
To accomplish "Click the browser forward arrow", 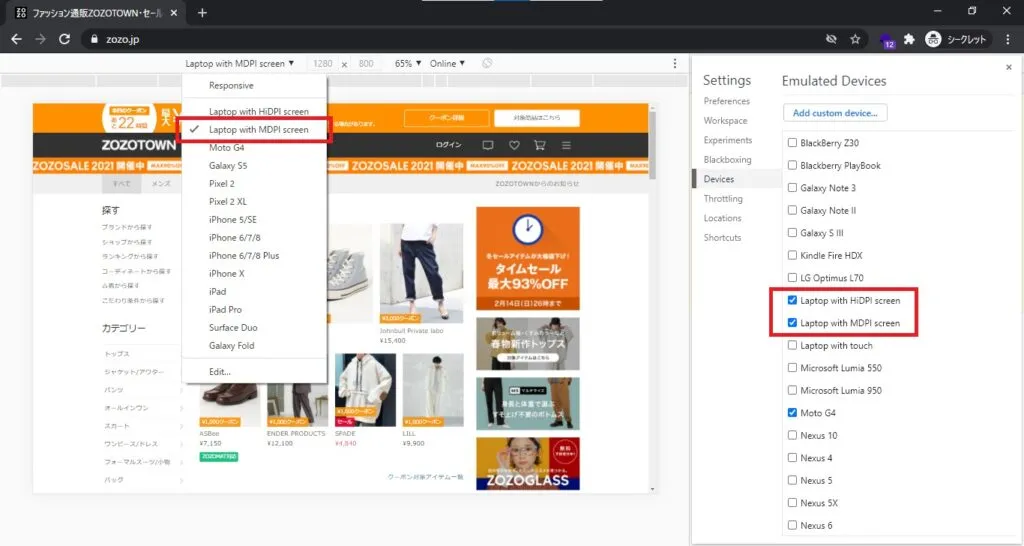I will point(40,39).
